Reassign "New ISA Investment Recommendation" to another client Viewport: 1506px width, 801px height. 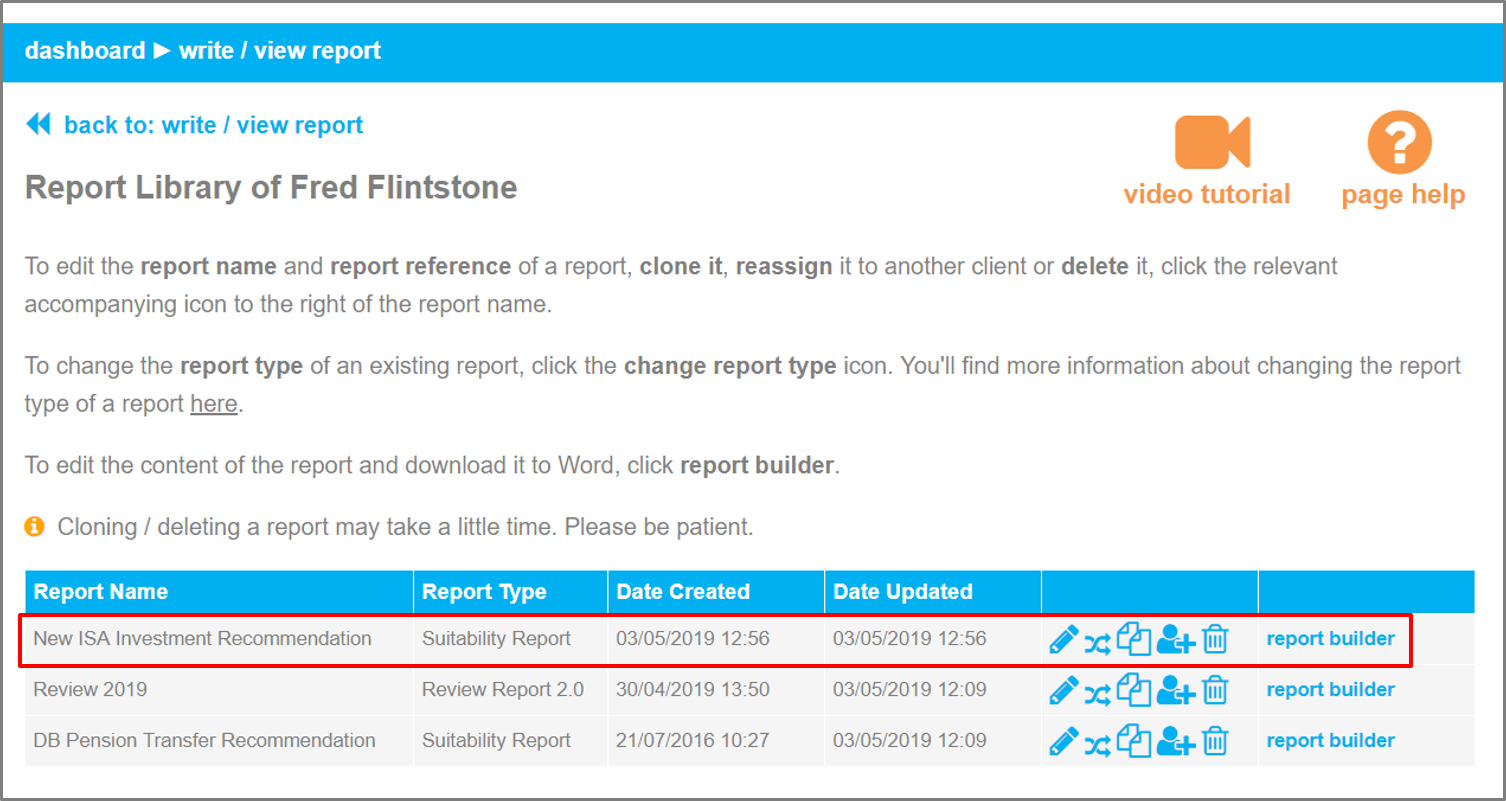click(1176, 638)
